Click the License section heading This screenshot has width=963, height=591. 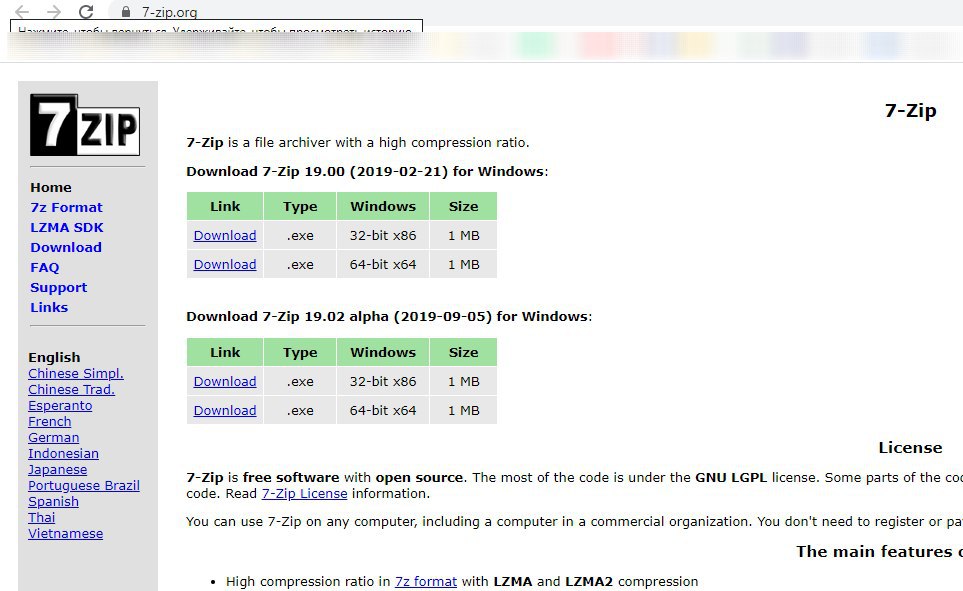click(910, 448)
